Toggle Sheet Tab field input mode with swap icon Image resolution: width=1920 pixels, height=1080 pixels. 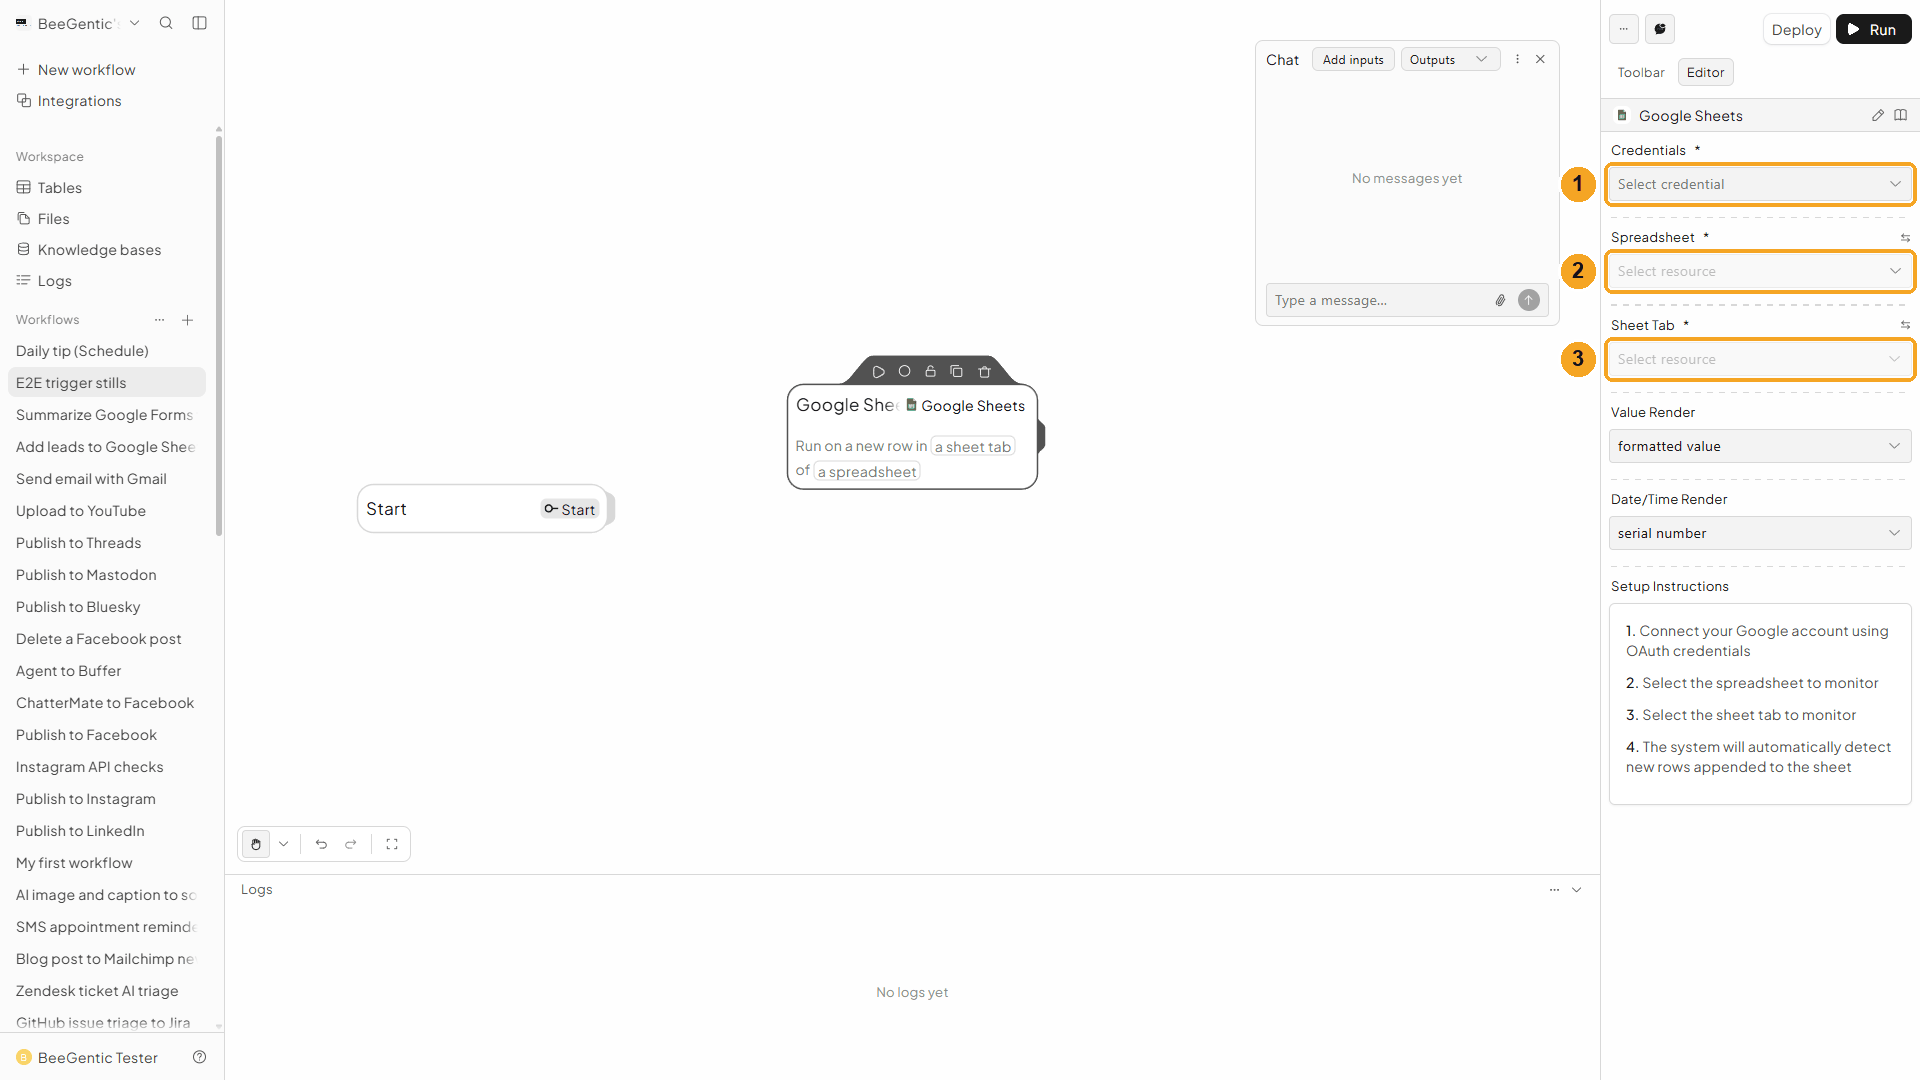[1905, 325]
